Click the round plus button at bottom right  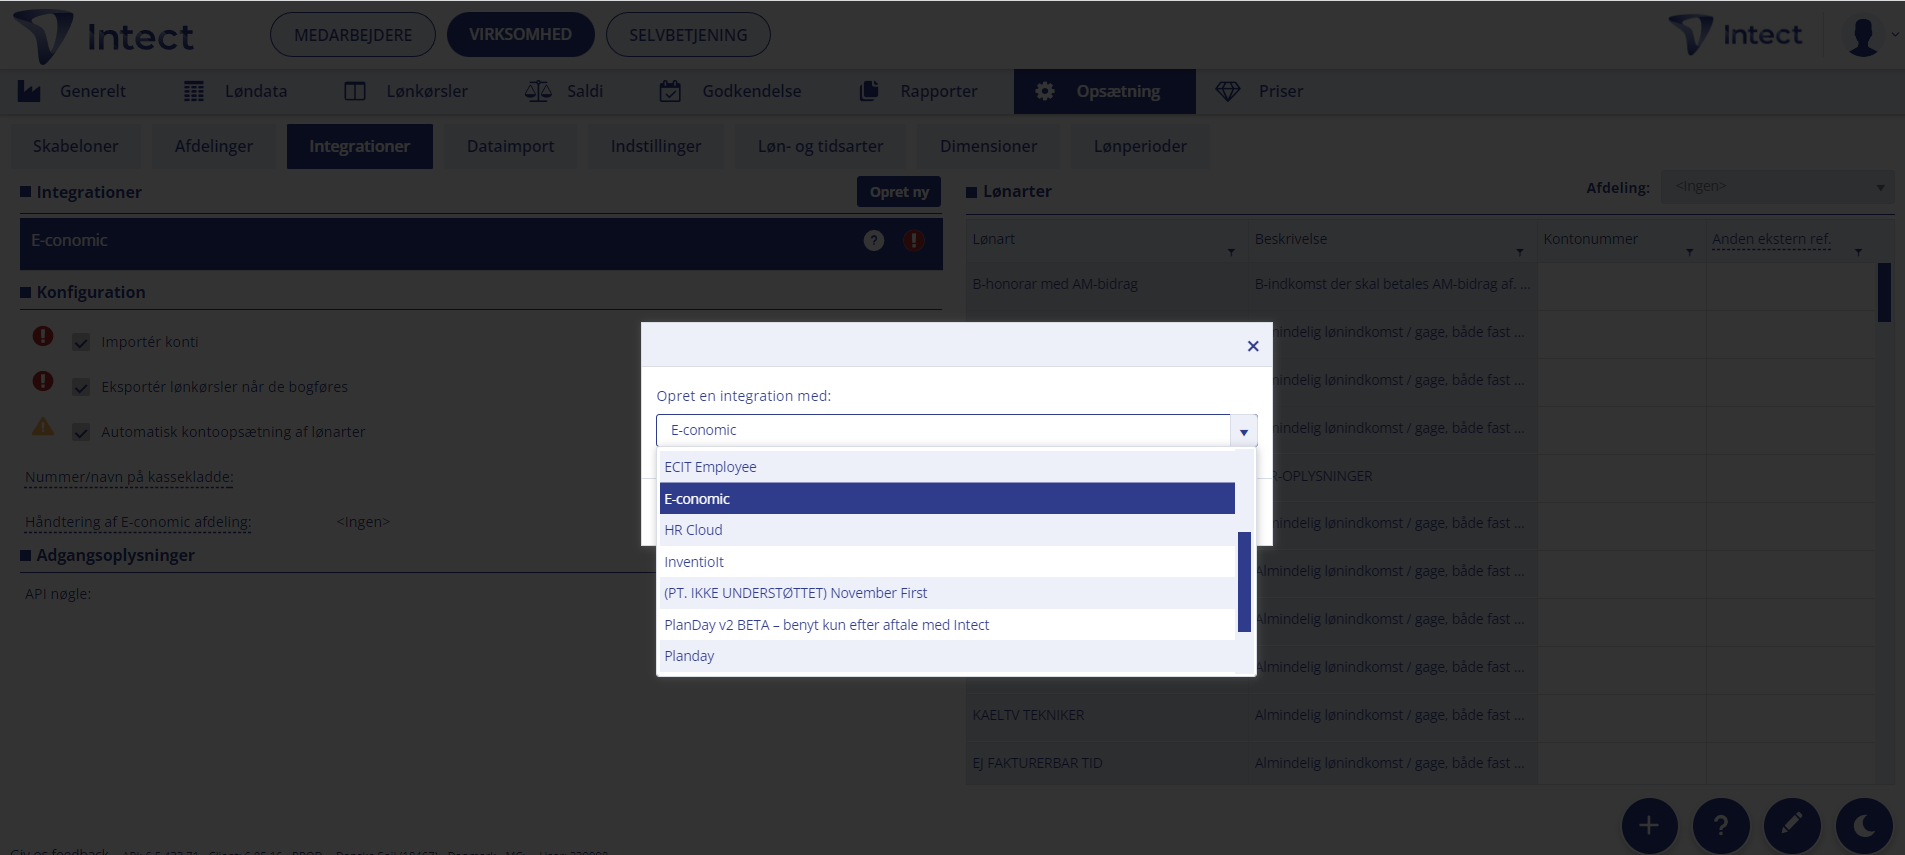[1648, 825]
